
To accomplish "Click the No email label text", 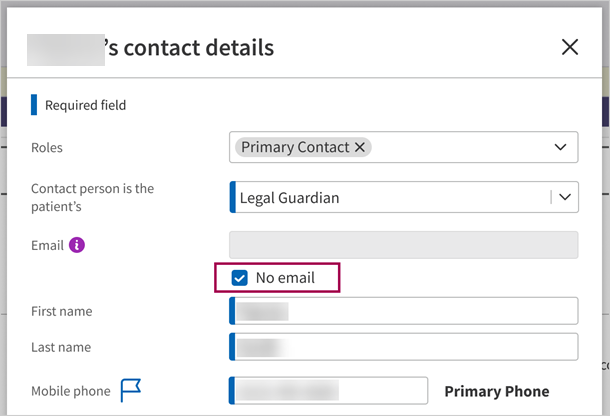I will click(285, 277).
